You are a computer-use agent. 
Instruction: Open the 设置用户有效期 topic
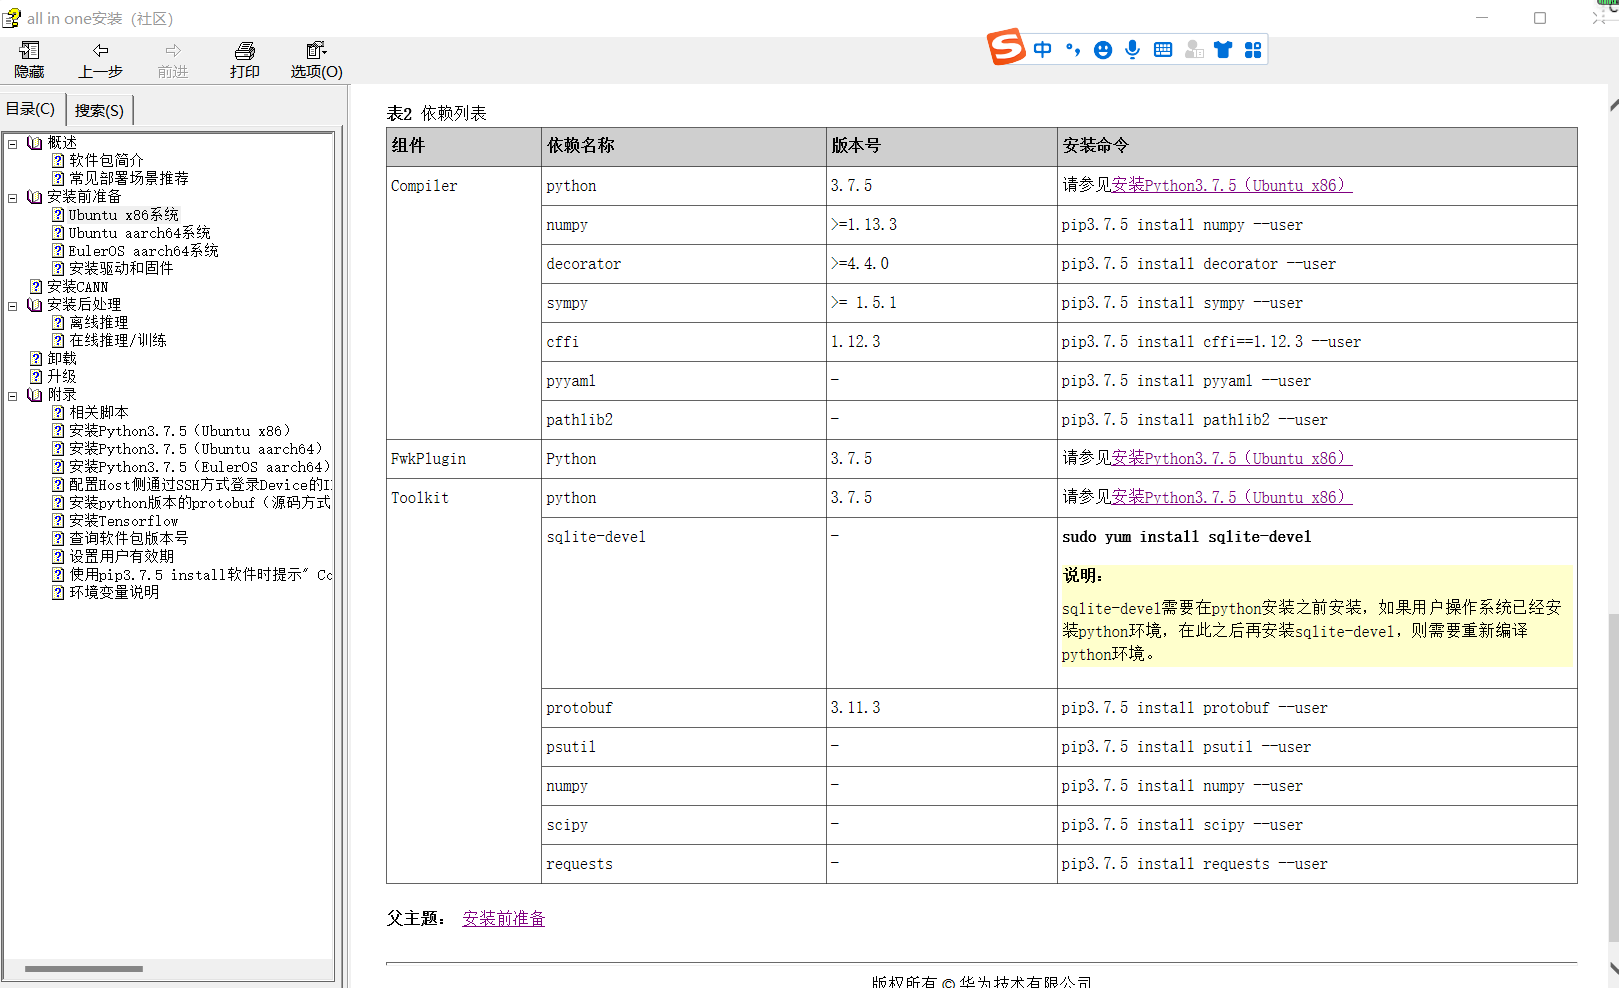121,556
